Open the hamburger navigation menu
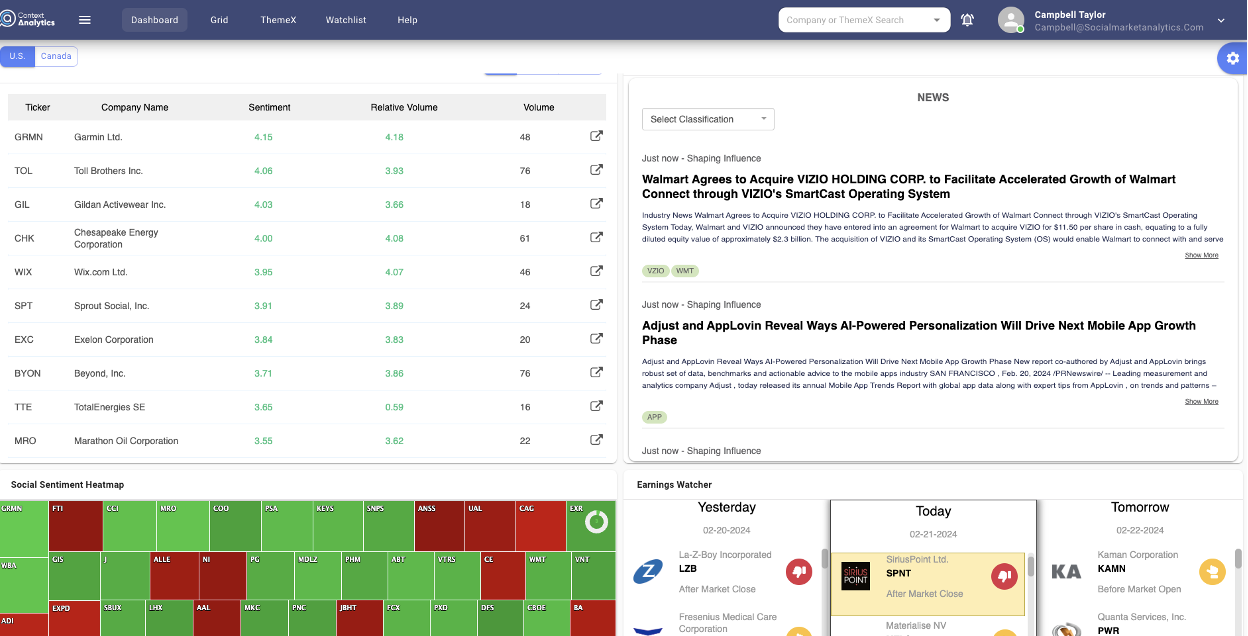The width and height of the screenshot is (1248, 636). pos(85,20)
